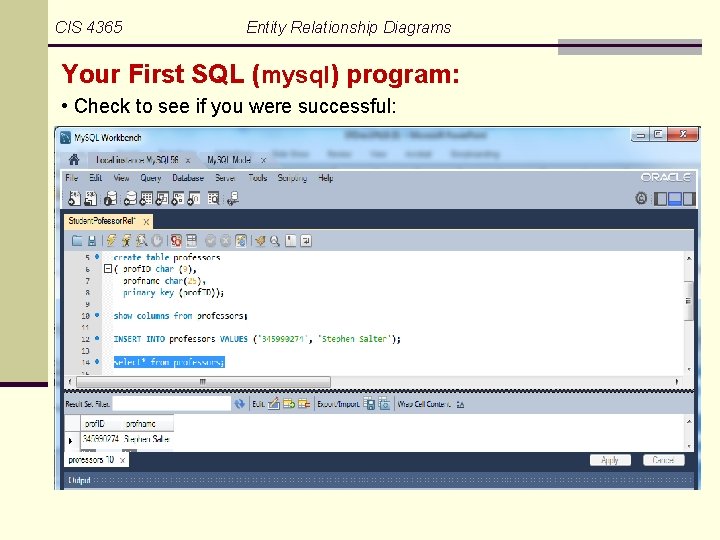Open the MySQL Workbench home screen icon
This screenshot has width=720, height=540.
(x=73, y=160)
